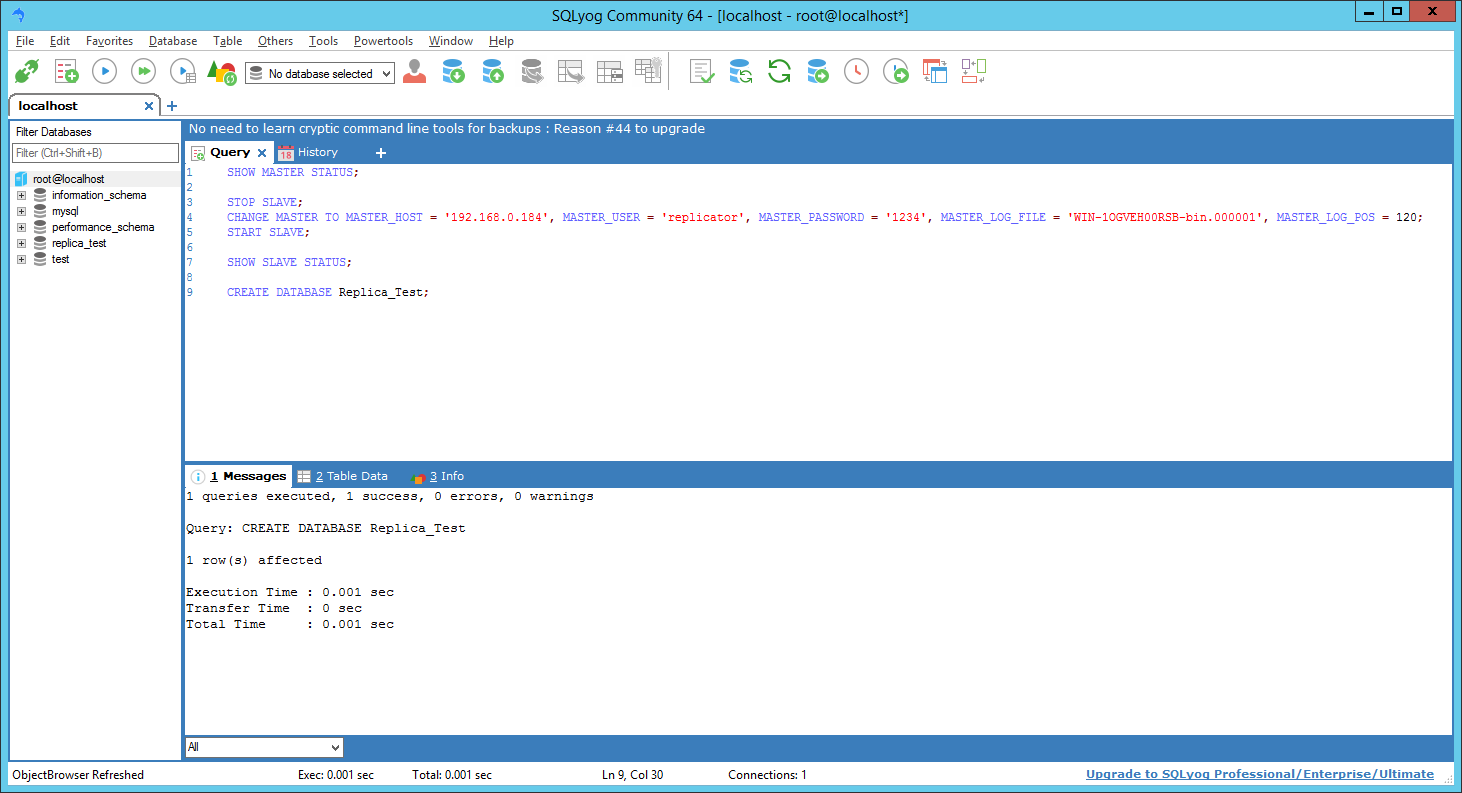This screenshot has height=793, width=1462.
Task: Click the grayed-out database script icon
Action: [531, 72]
